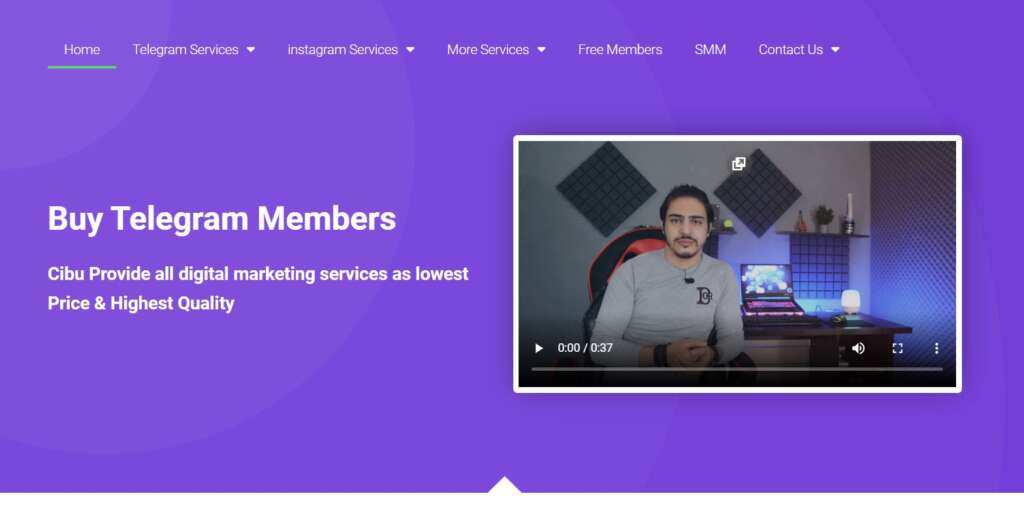The height and width of the screenshot is (515, 1024).
Task: Go to the Home menu item
Action: point(82,50)
